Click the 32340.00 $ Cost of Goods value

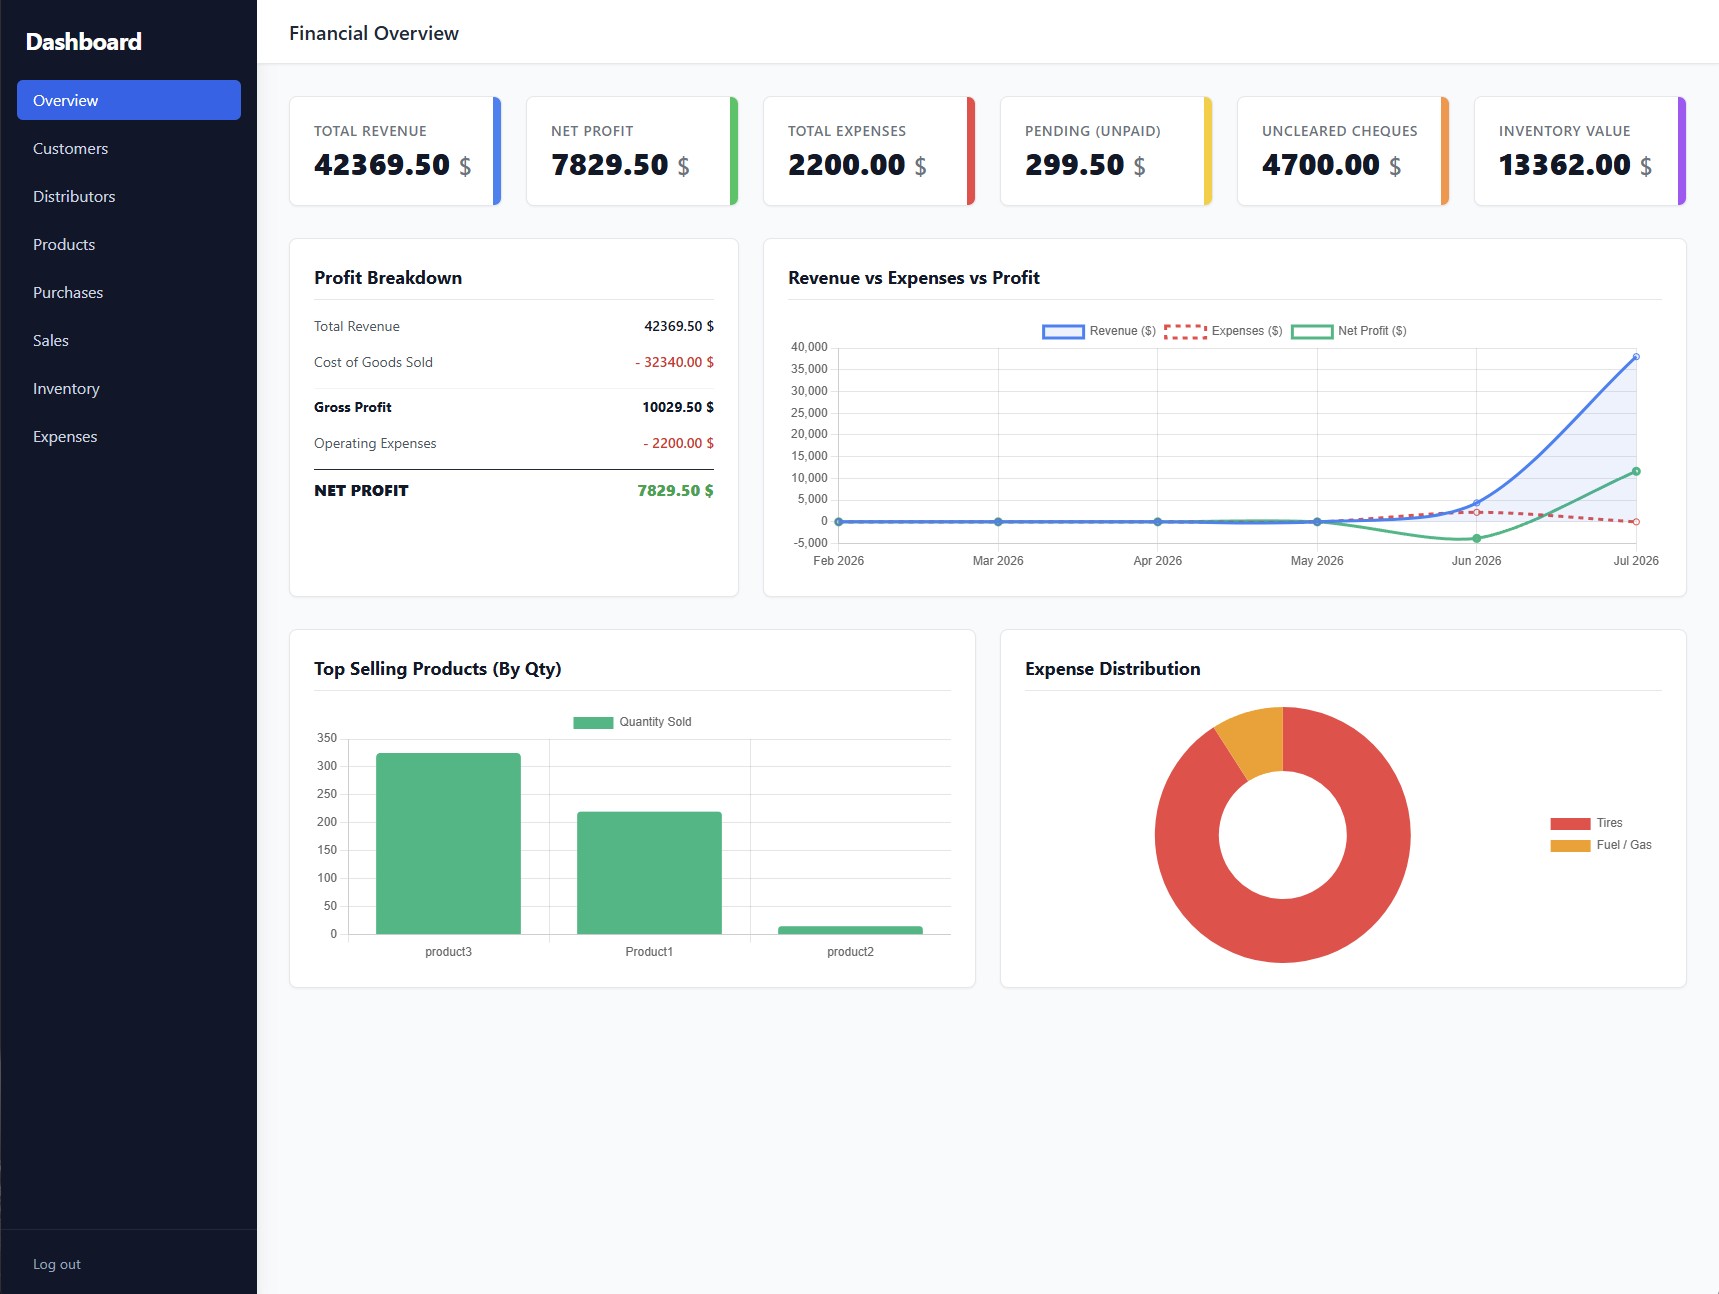675,362
